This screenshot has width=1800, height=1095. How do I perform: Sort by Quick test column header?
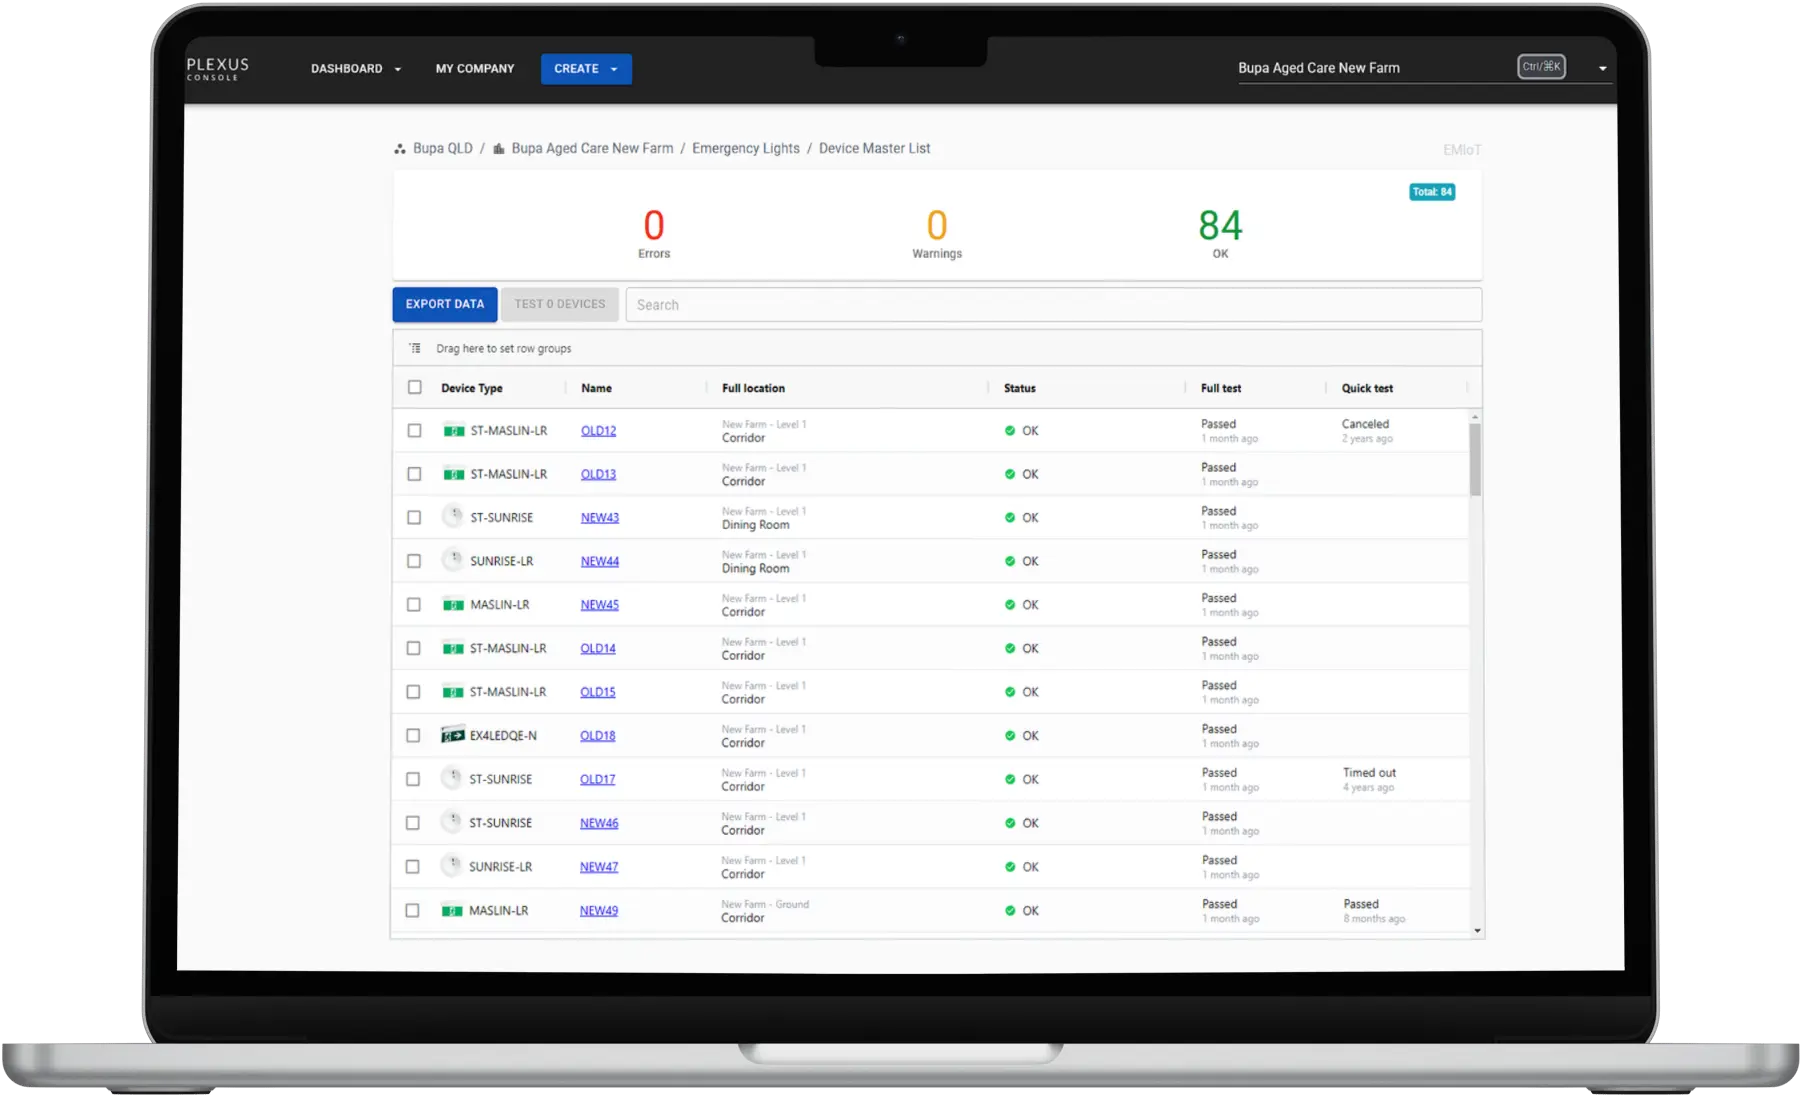tap(1367, 388)
